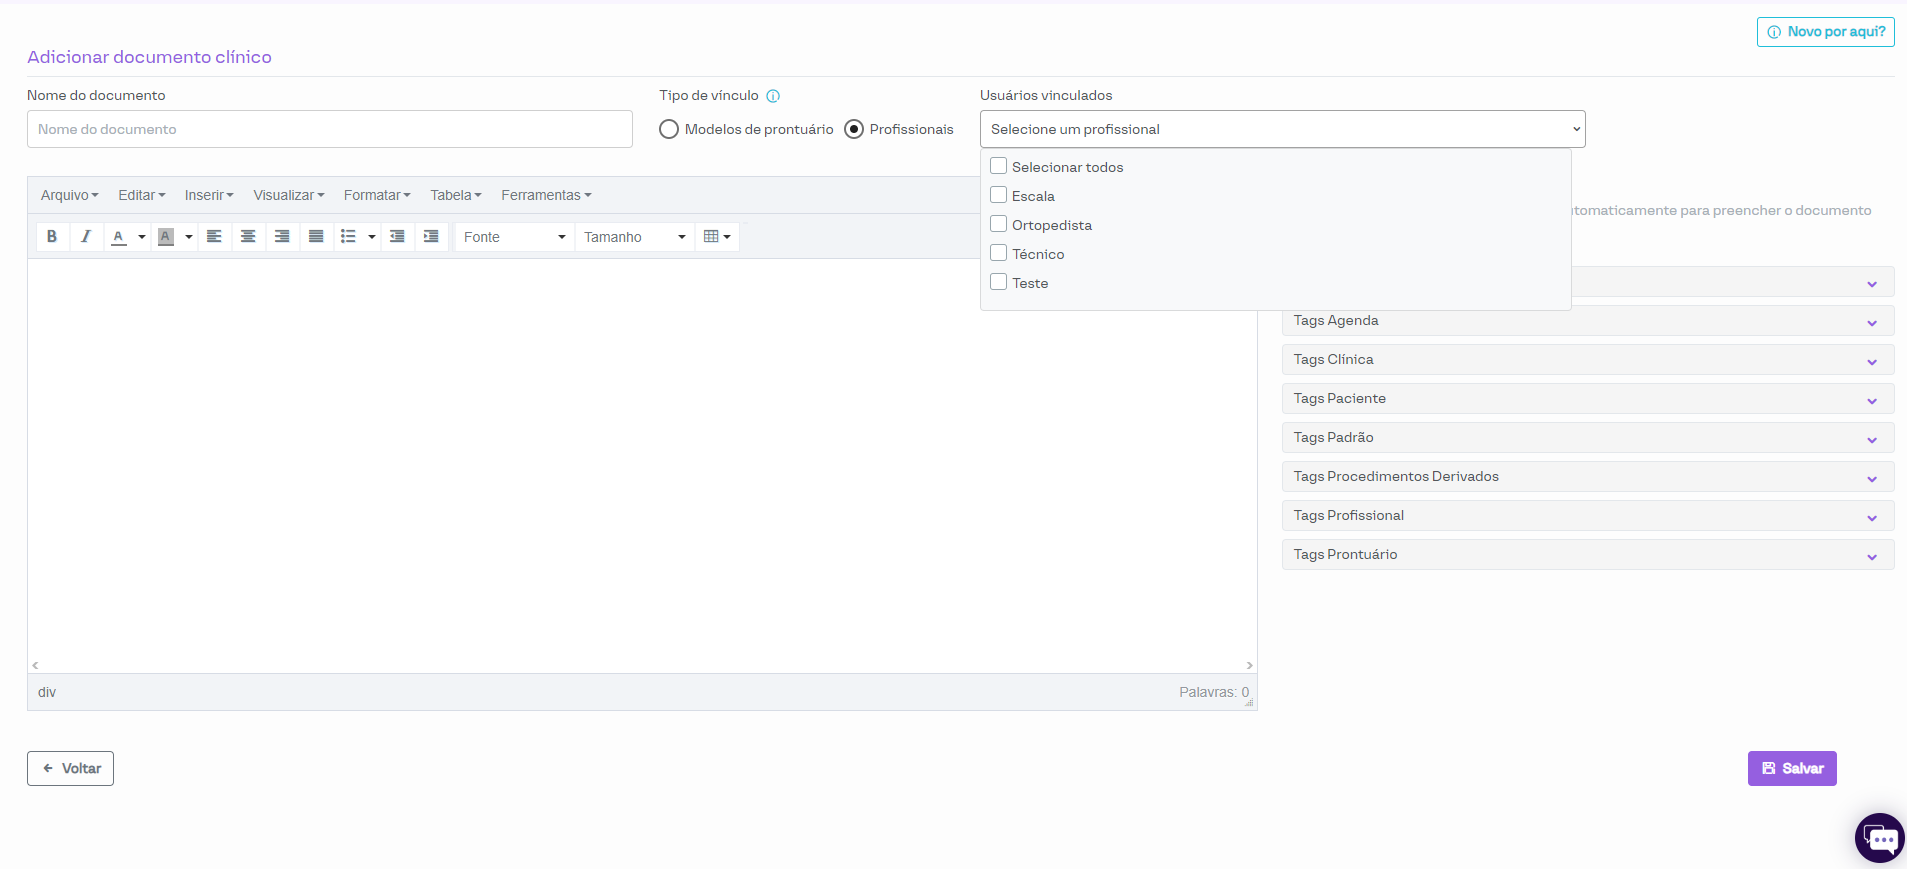
Task: Align text to the center
Action: (248, 237)
